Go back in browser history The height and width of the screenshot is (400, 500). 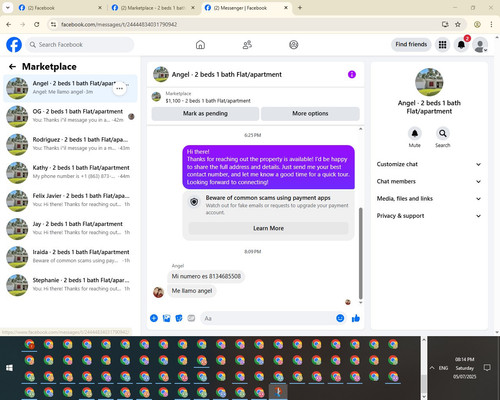tap(9, 24)
